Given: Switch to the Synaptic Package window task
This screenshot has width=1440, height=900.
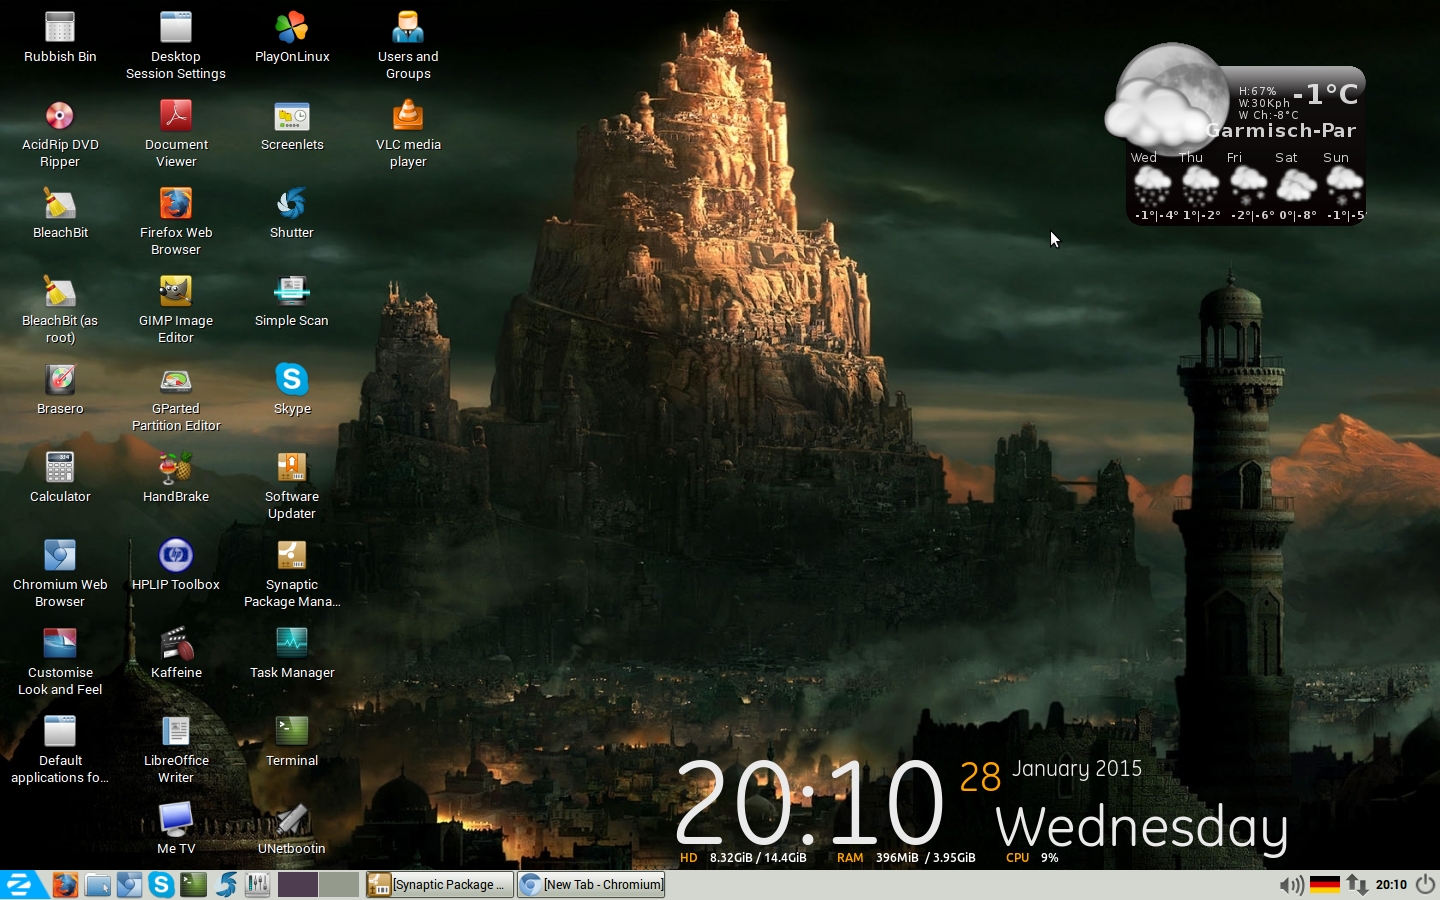Looking at the screenshot, I should (x=440, y=885).
